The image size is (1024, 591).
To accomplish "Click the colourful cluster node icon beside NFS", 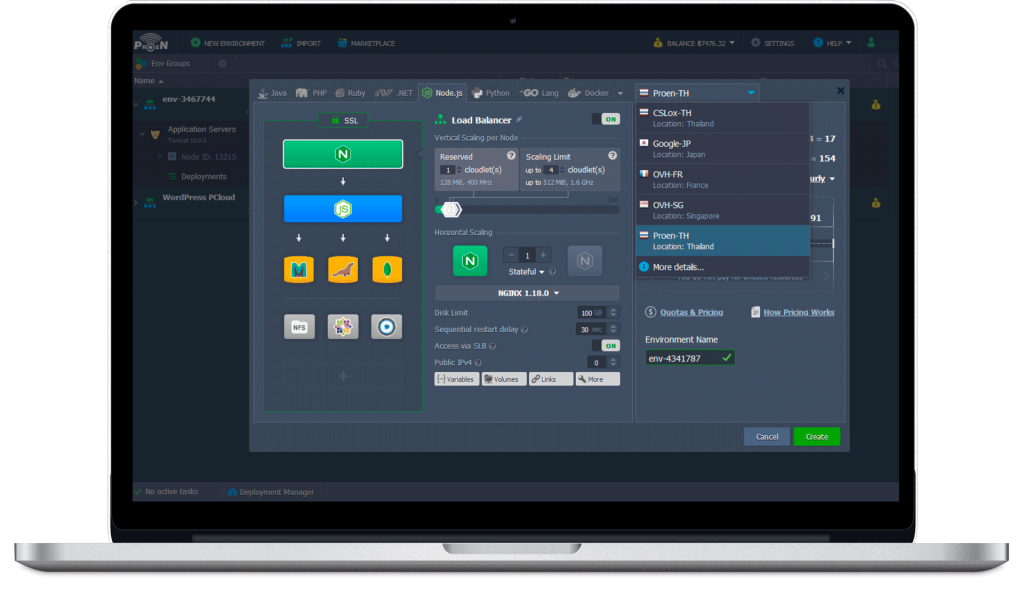I will pos(343,327).
